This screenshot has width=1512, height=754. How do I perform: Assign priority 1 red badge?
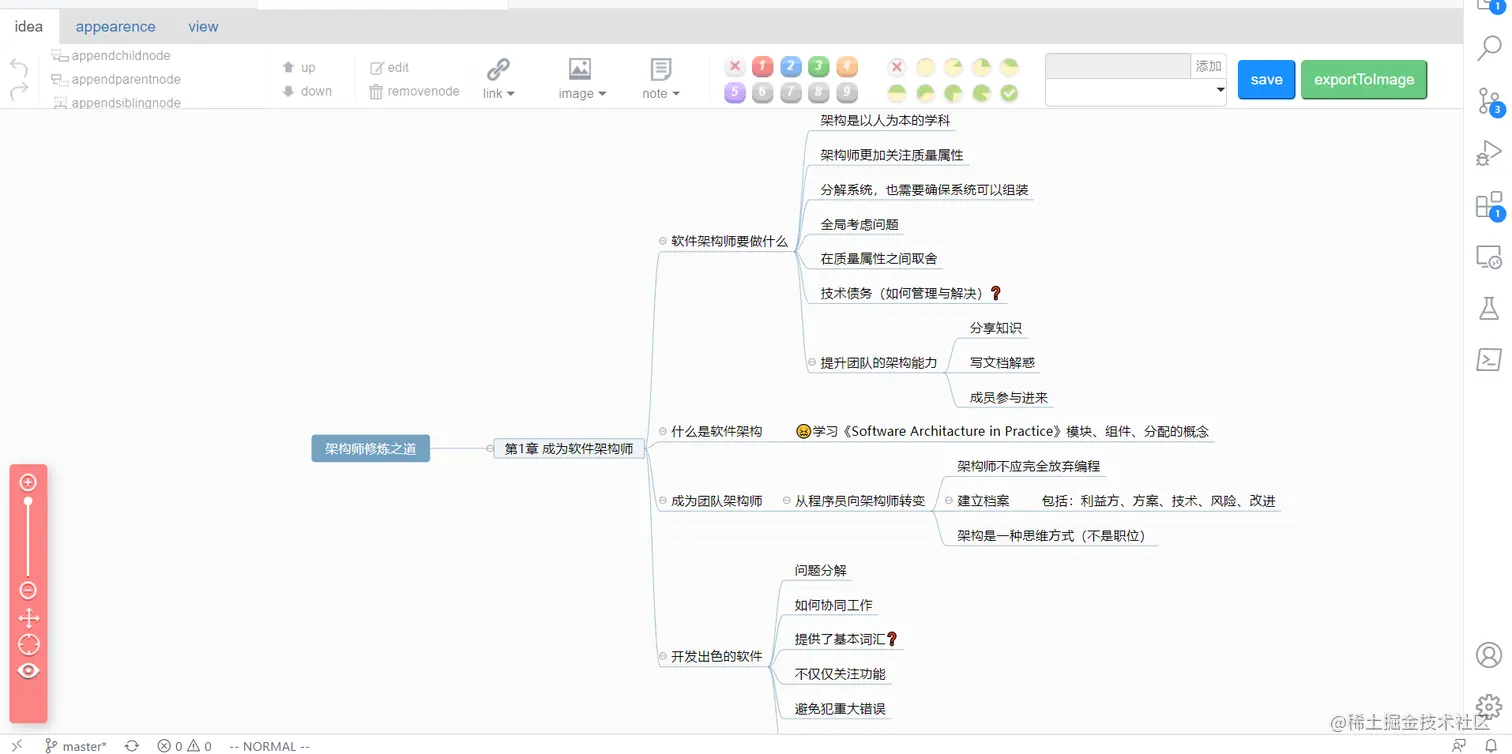coord(762,67)
